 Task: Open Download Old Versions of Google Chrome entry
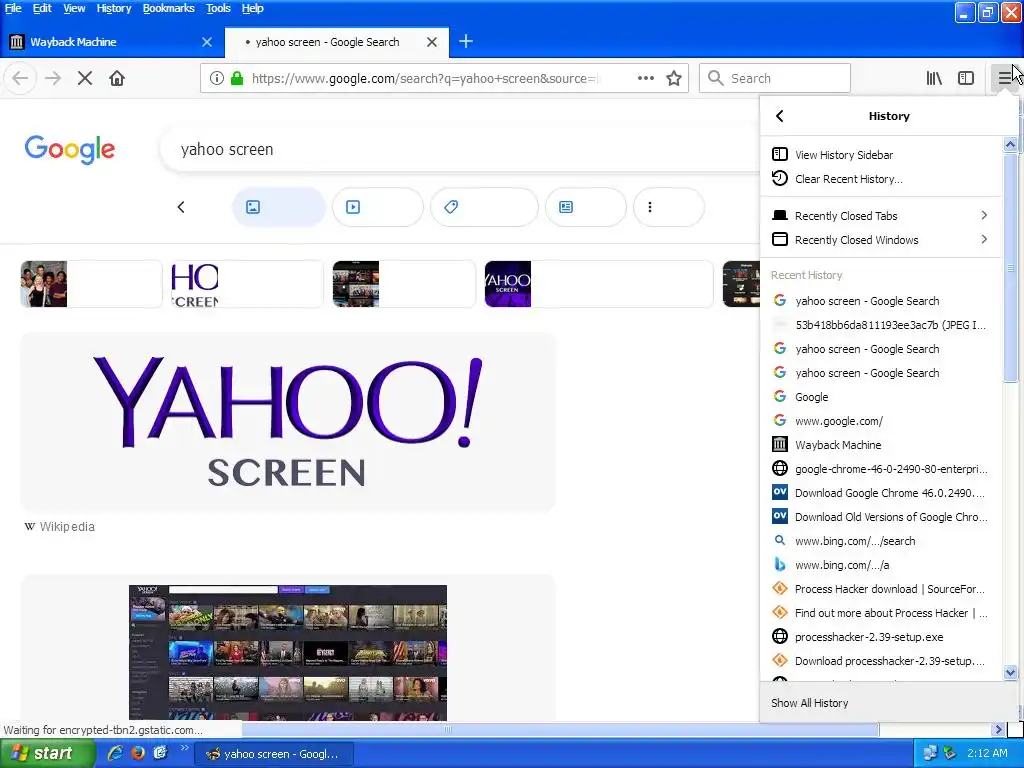(880, 517)
